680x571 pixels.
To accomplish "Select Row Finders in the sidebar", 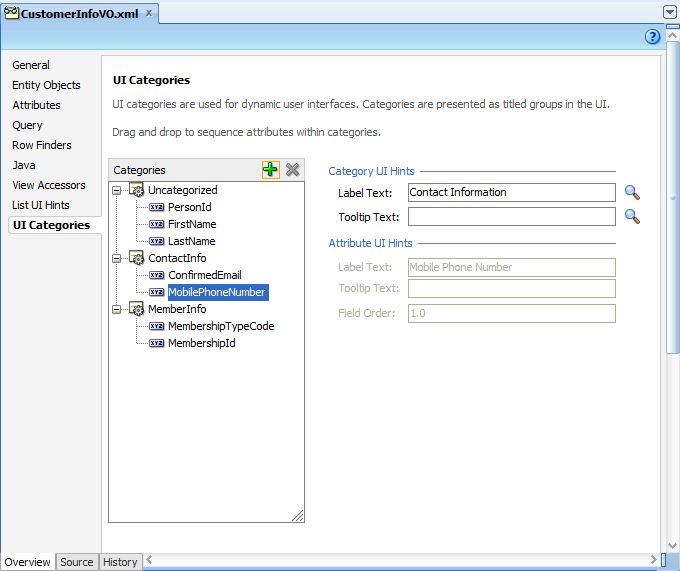I will [x=42, y=145].
